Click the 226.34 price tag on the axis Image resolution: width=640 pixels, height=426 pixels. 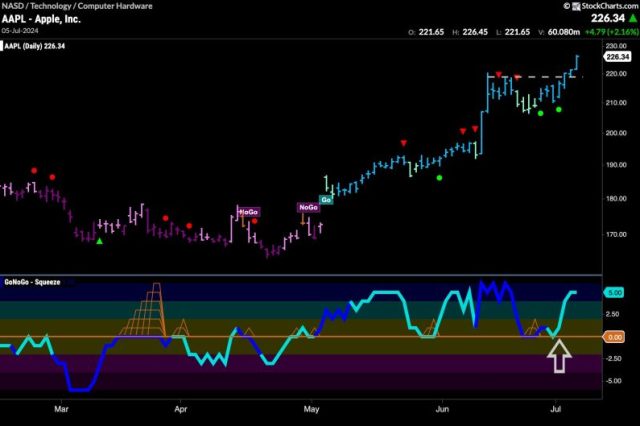(x=618, y=57)
